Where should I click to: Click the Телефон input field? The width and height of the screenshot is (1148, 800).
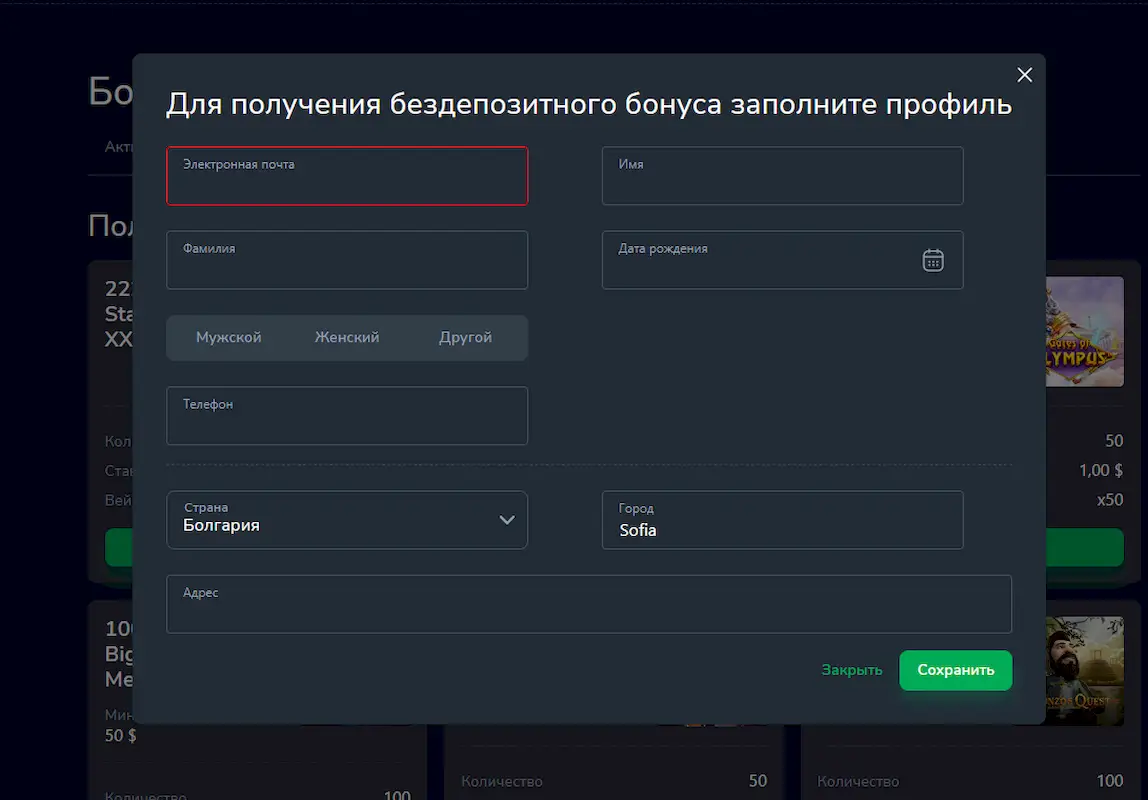tap(347, 416)
